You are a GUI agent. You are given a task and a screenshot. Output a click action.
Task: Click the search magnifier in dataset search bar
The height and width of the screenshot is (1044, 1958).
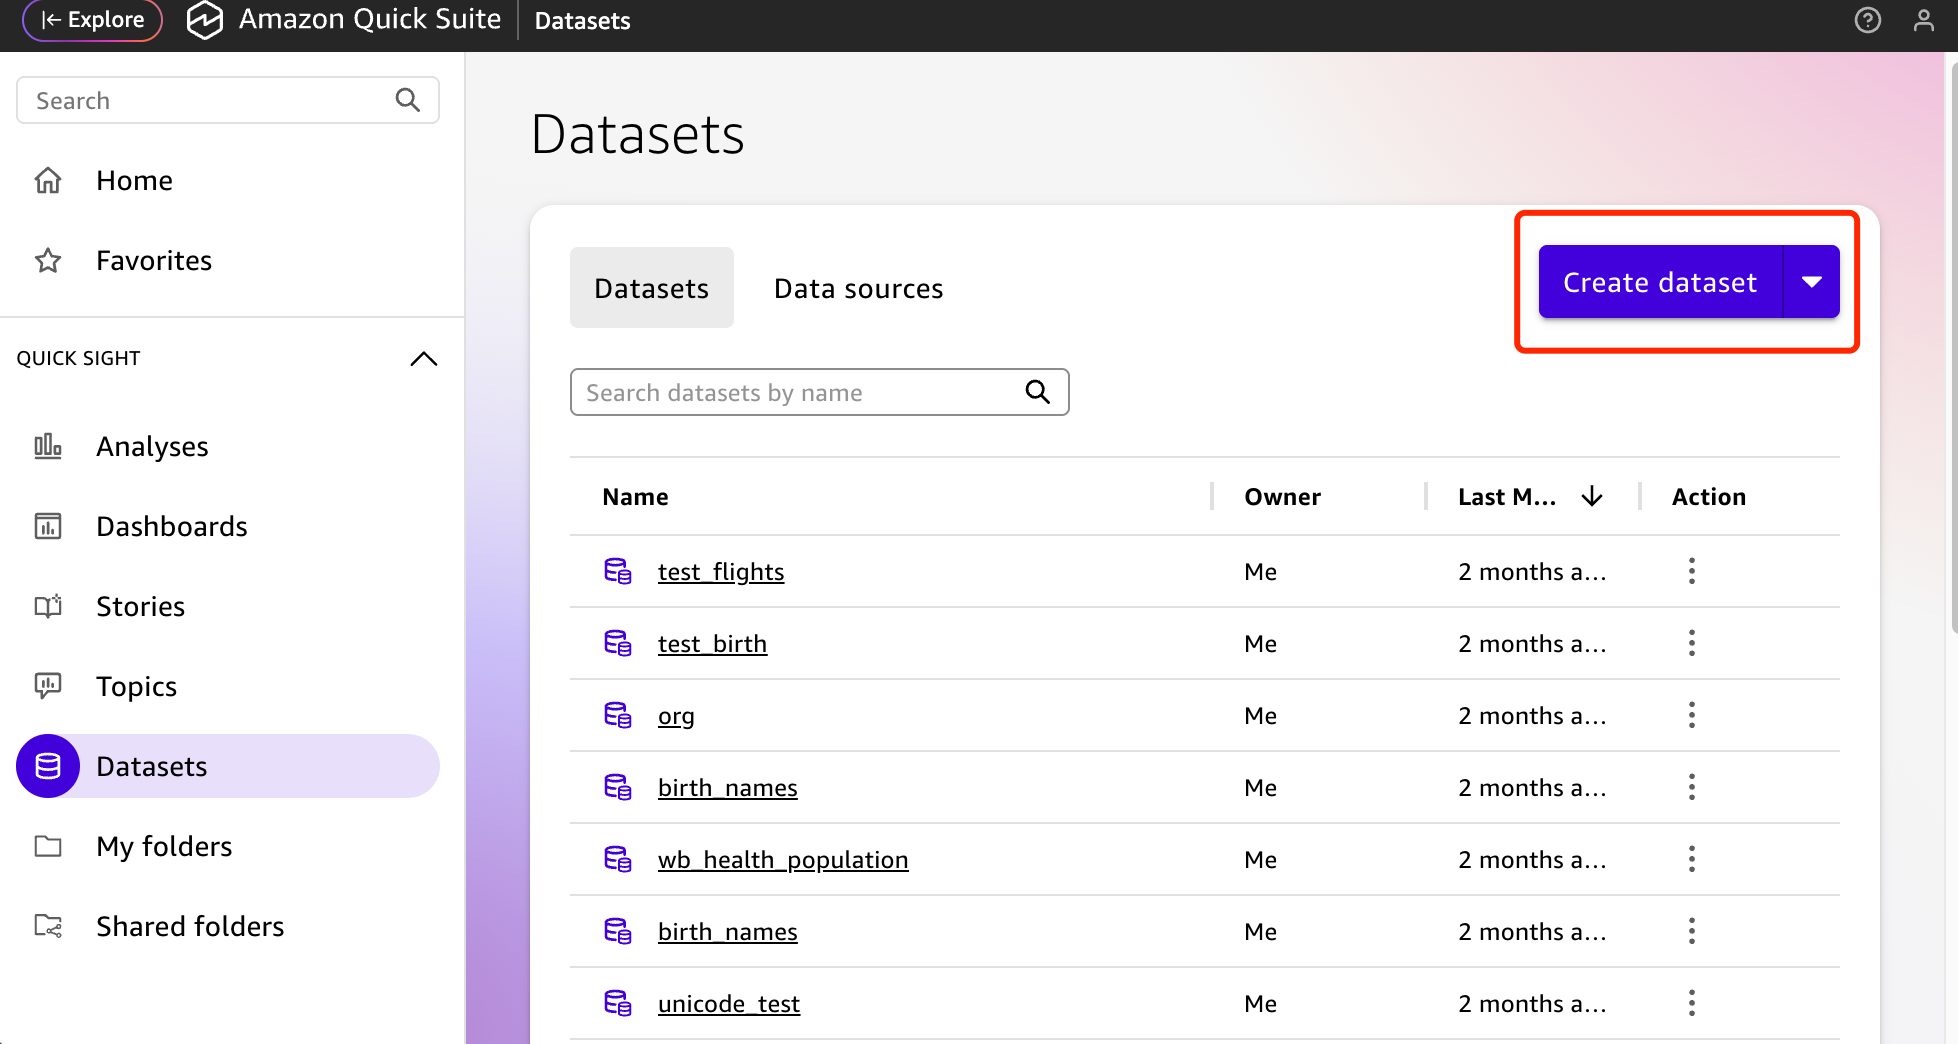[1037, 392]
